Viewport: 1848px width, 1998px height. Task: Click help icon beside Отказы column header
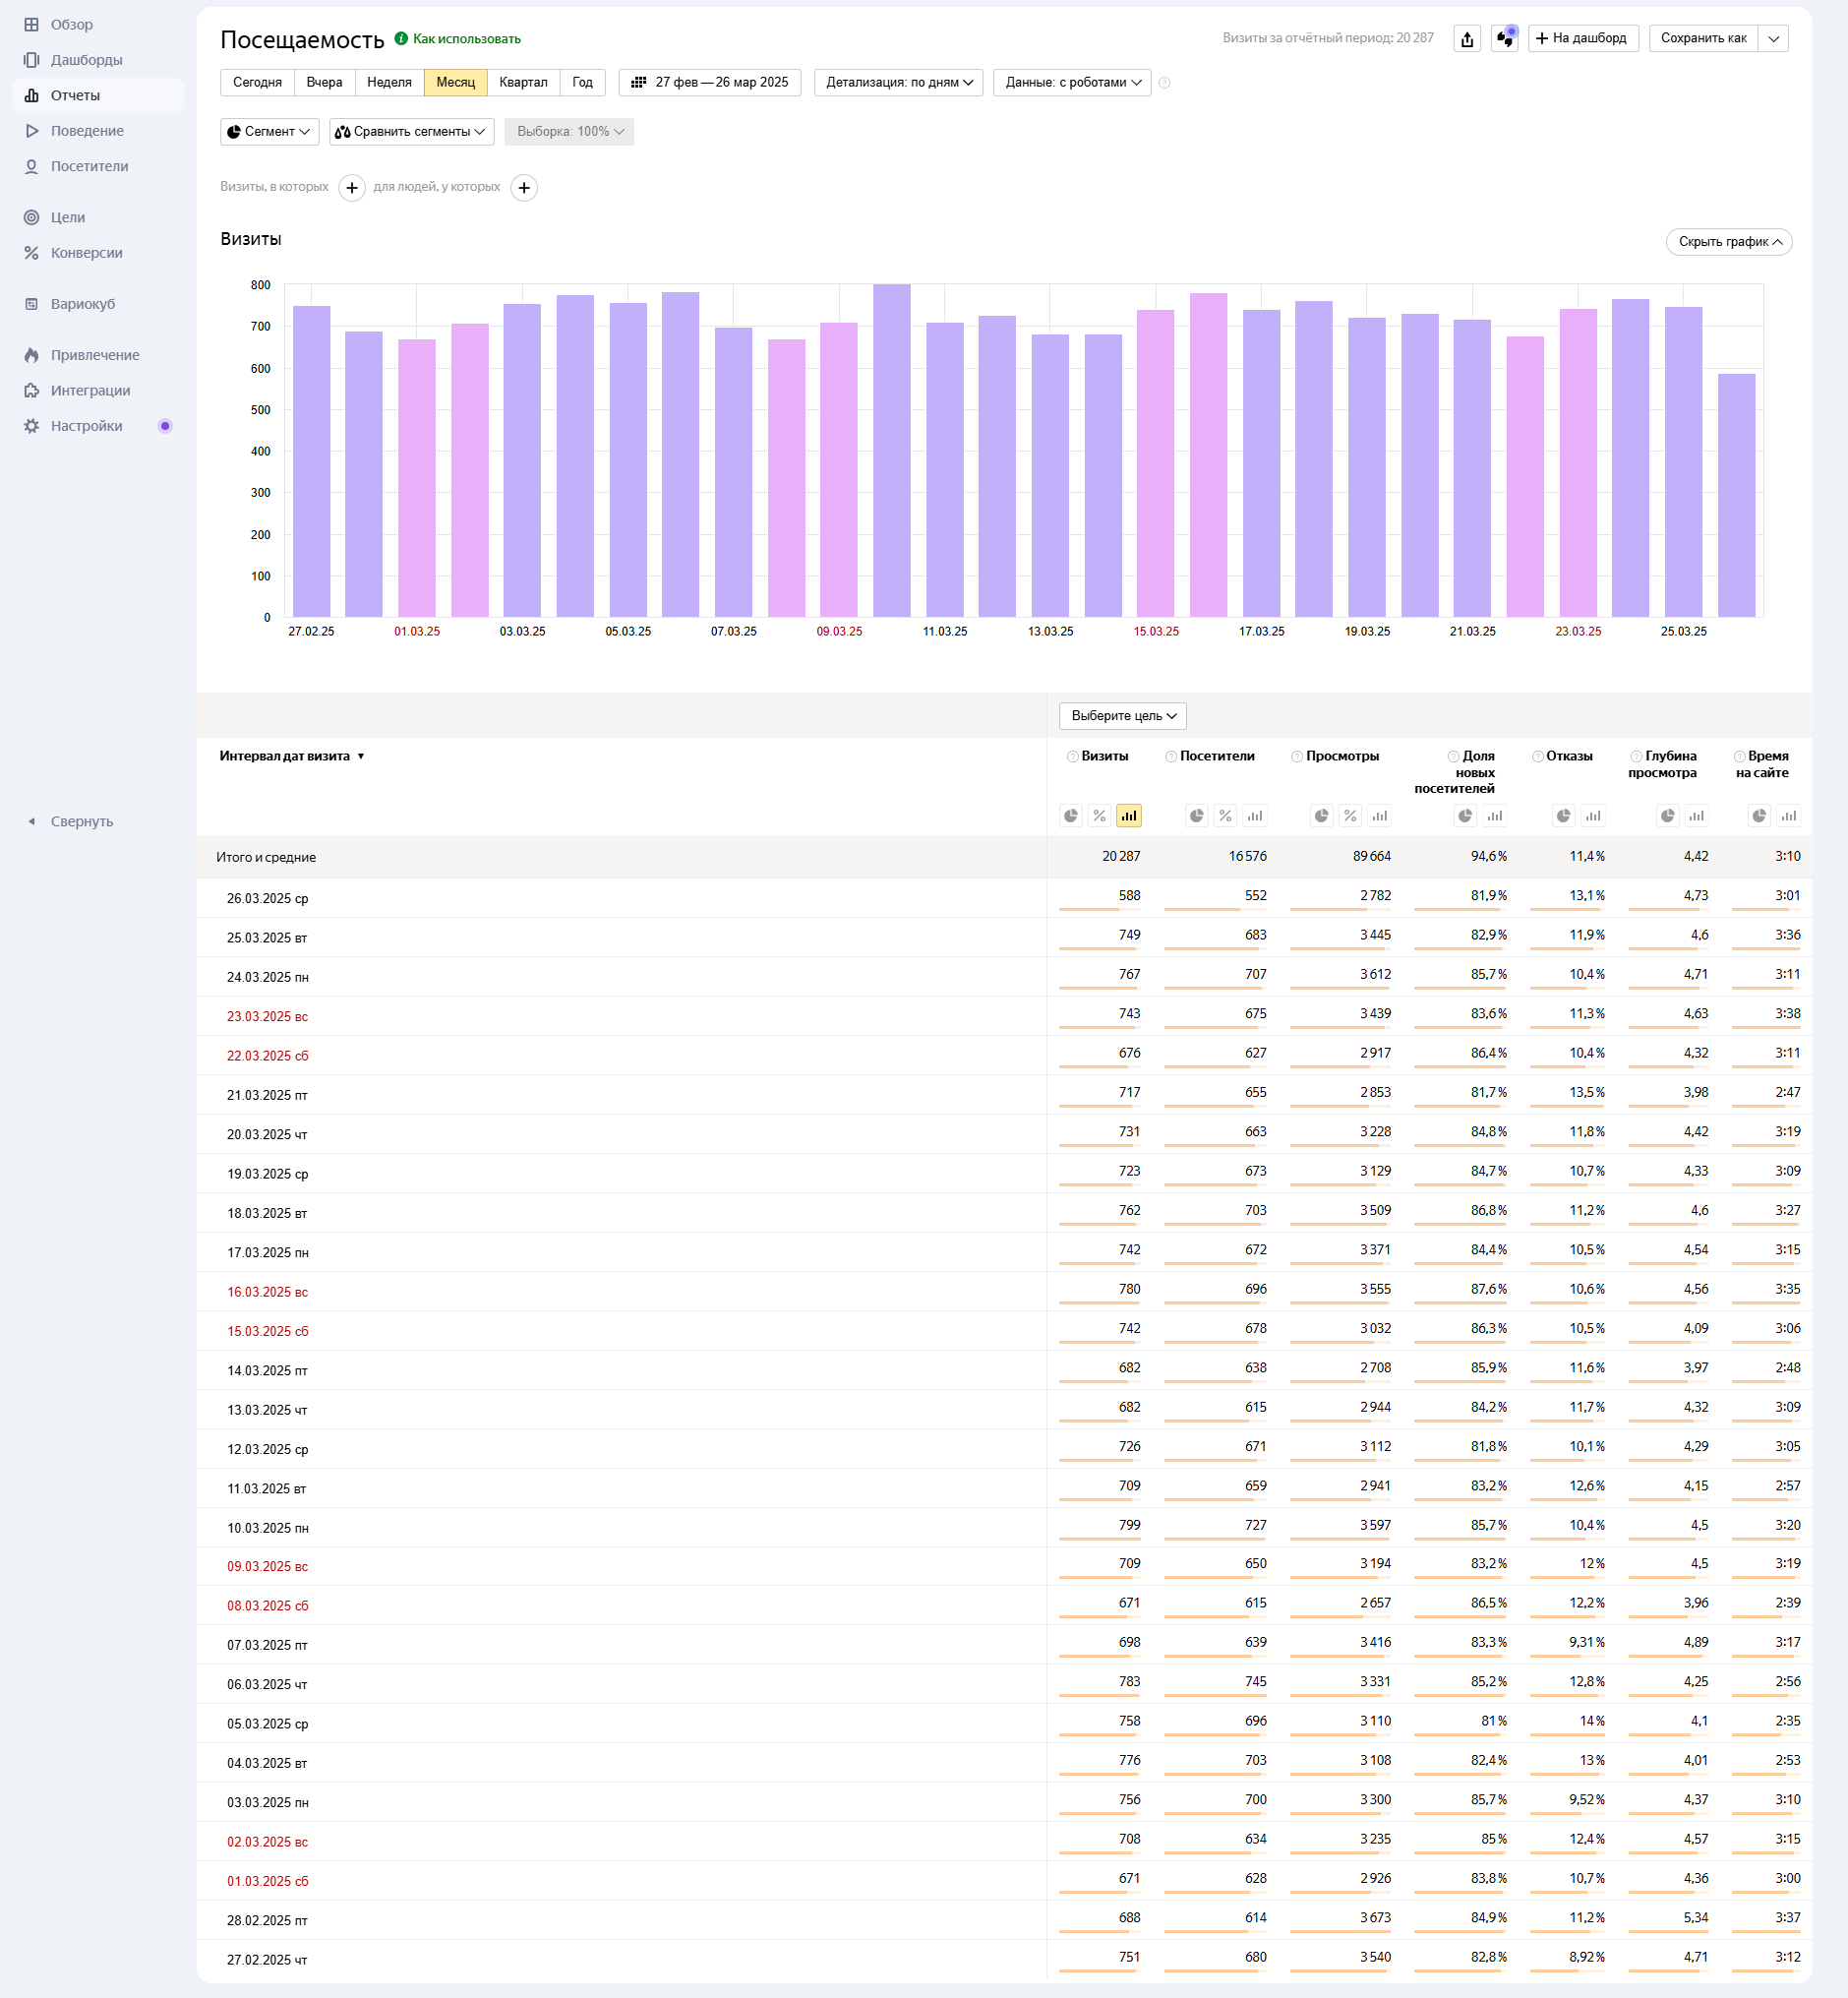[x=1538, y=757]
